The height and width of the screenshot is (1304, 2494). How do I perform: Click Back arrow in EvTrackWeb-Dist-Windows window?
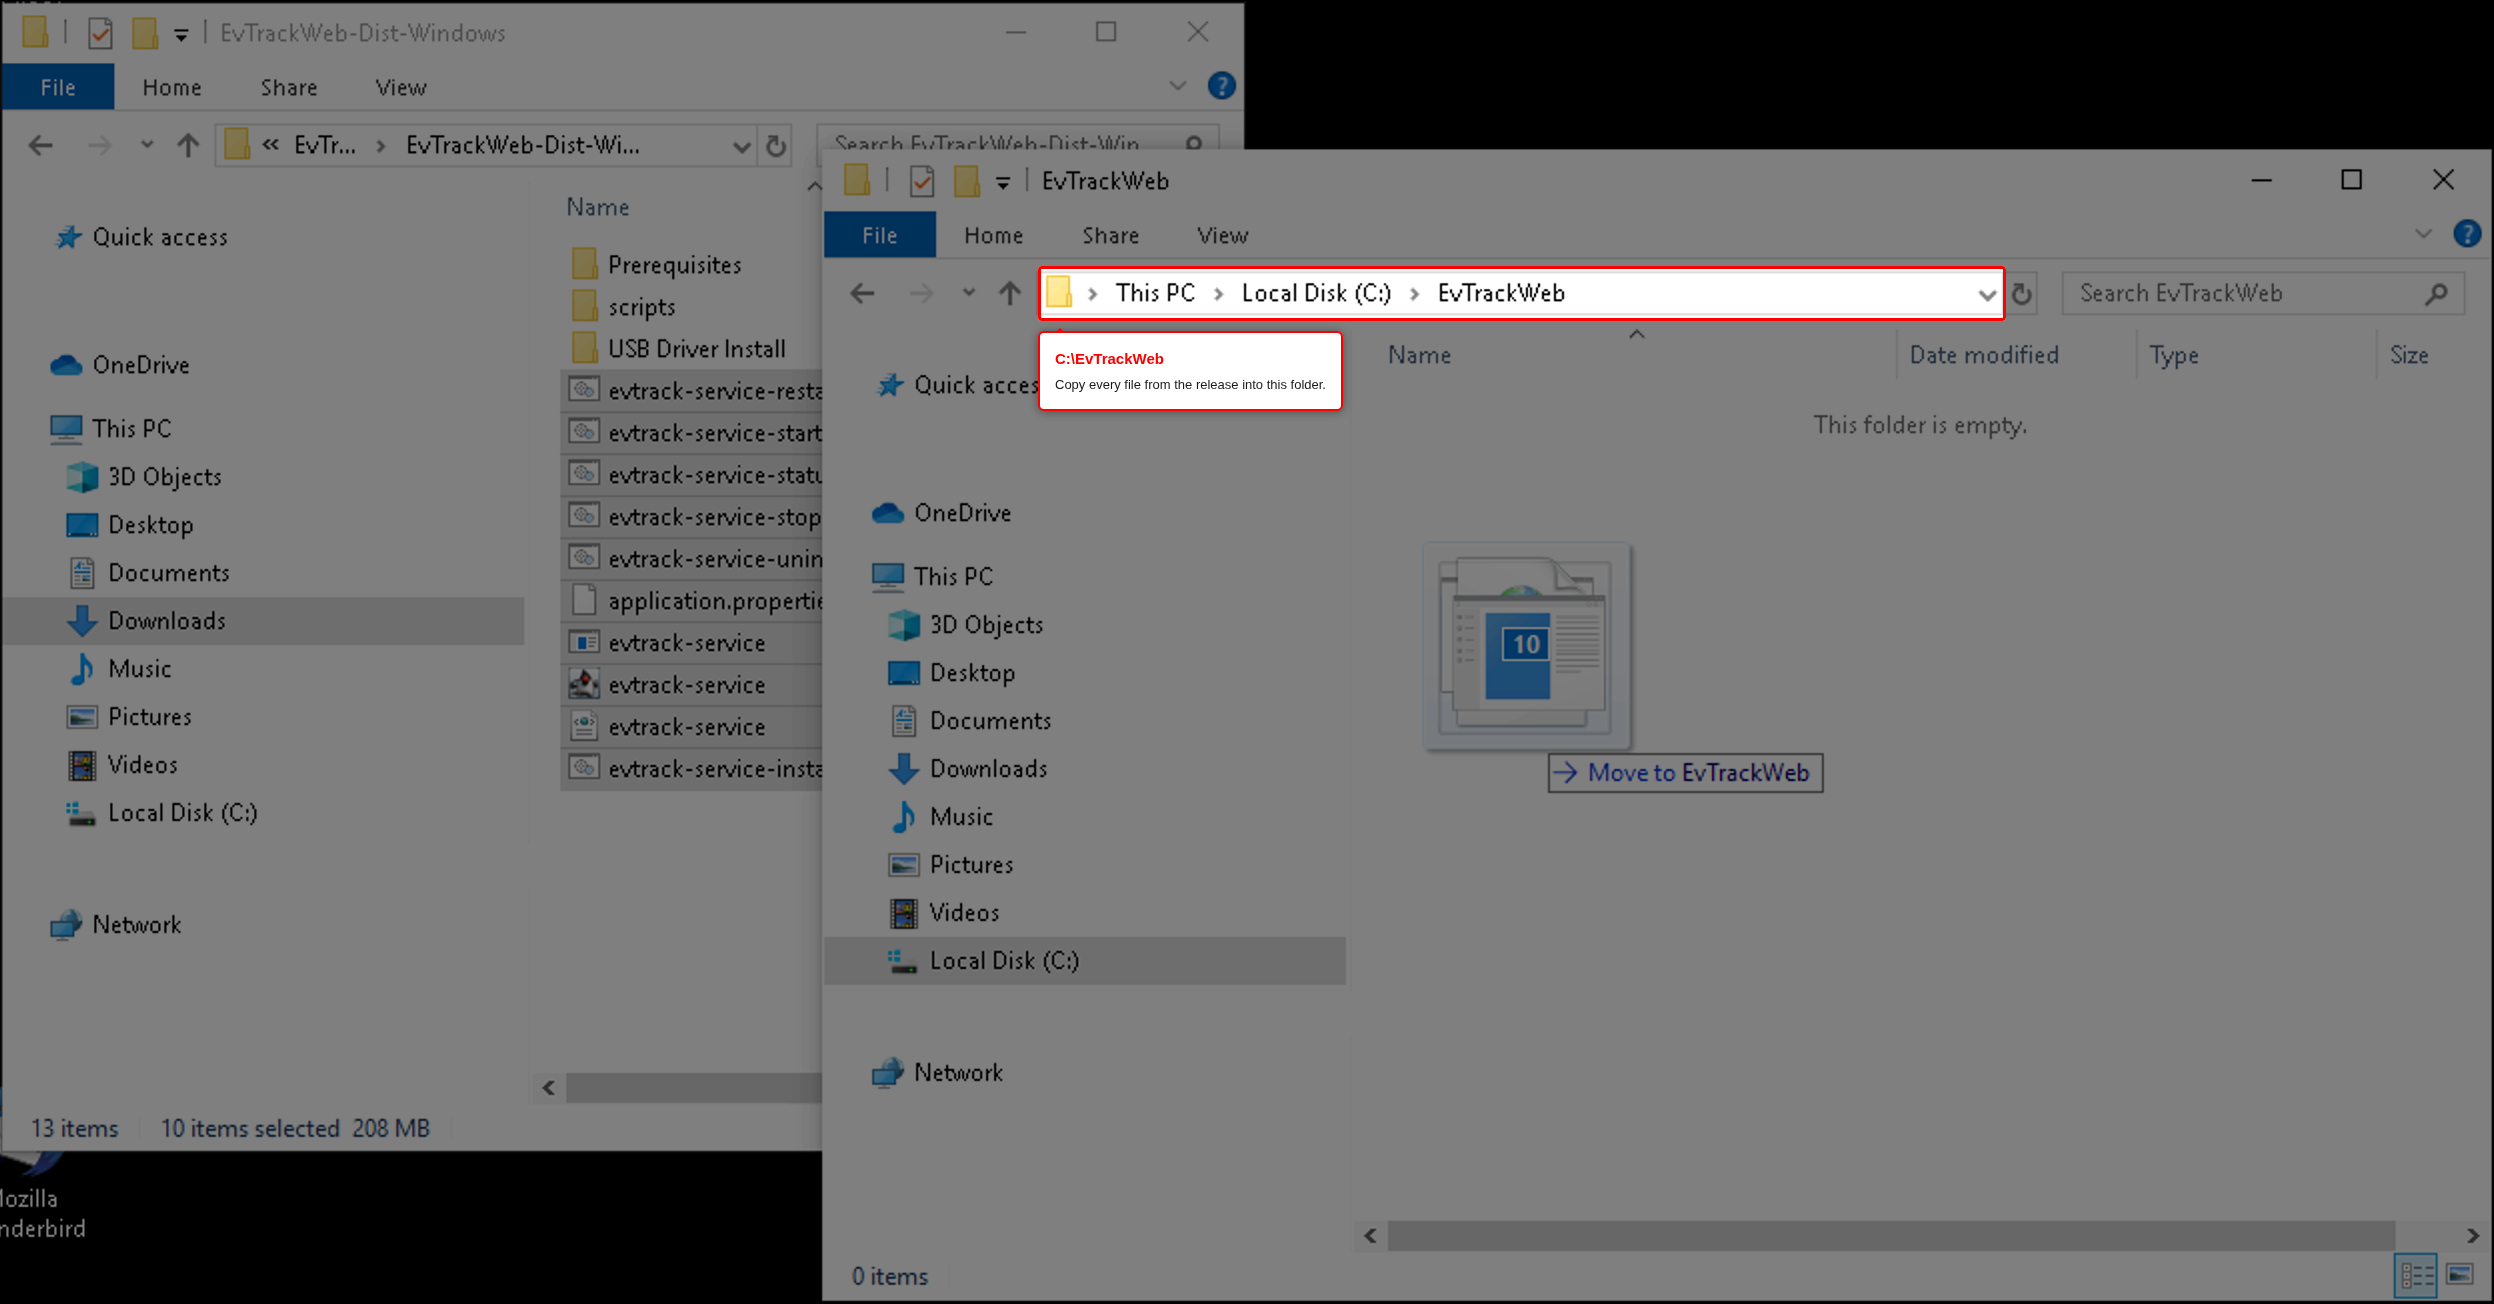tap(40, 146)
